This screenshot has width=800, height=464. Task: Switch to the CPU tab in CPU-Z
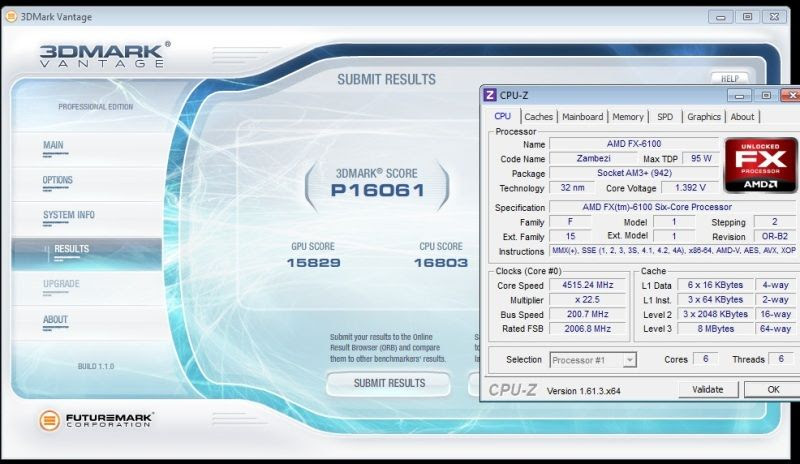pos(503,116)
